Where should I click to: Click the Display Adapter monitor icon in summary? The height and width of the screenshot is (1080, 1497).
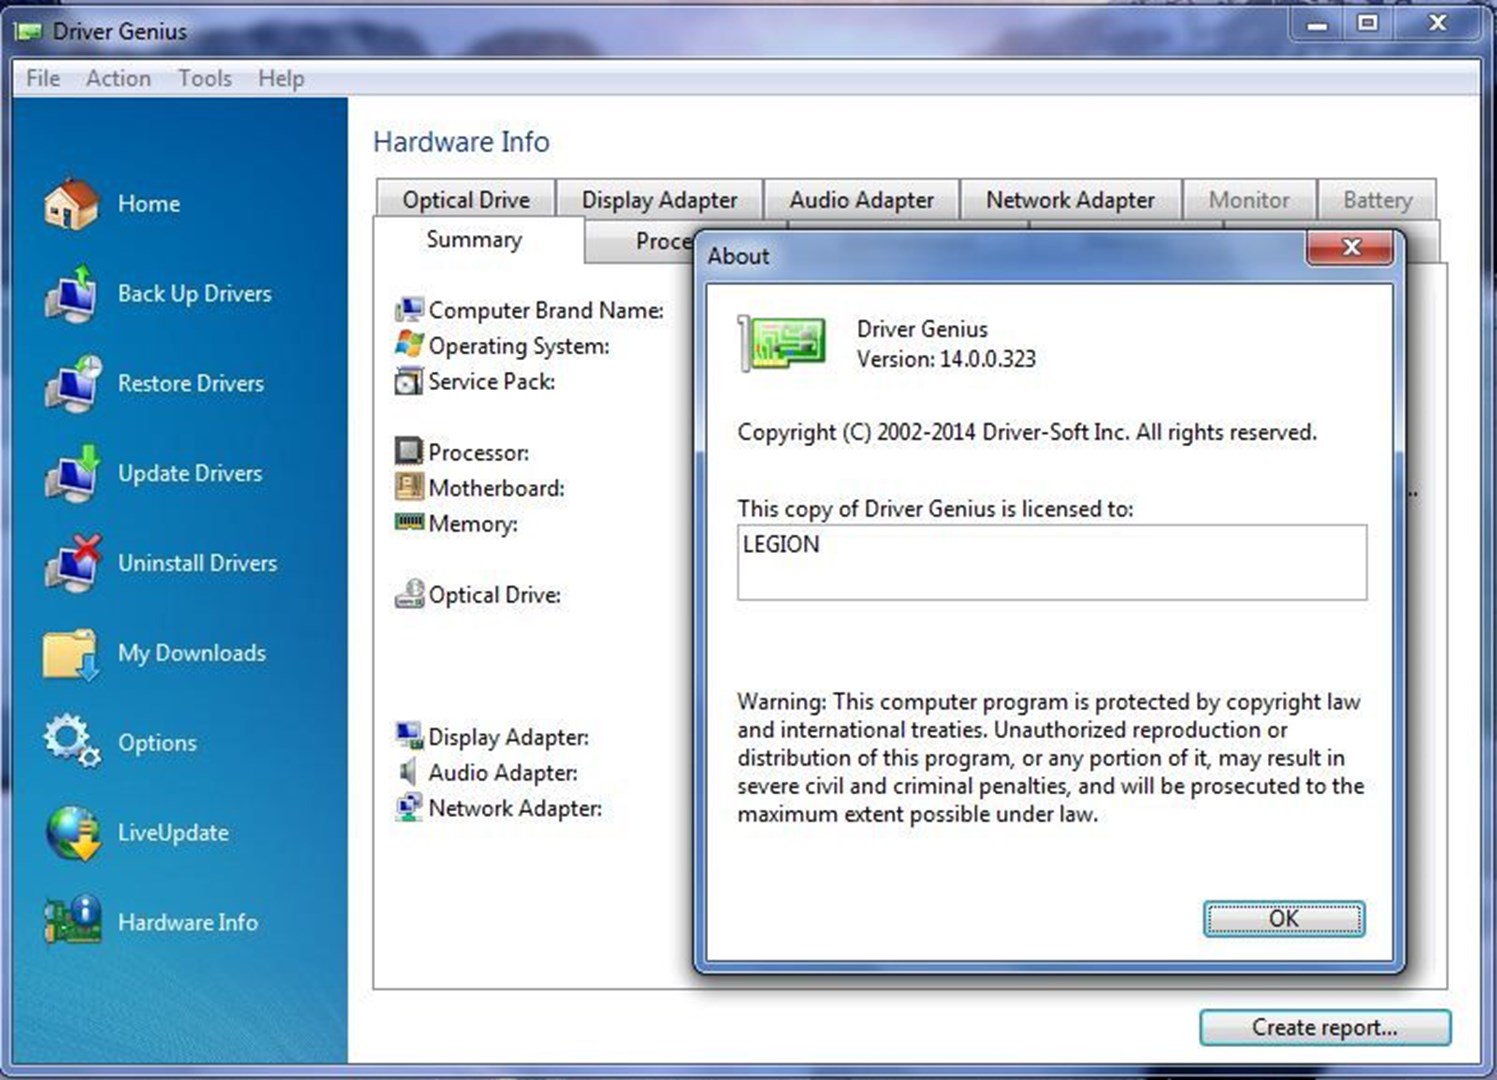pyautogui.click(x=409, y=736)
